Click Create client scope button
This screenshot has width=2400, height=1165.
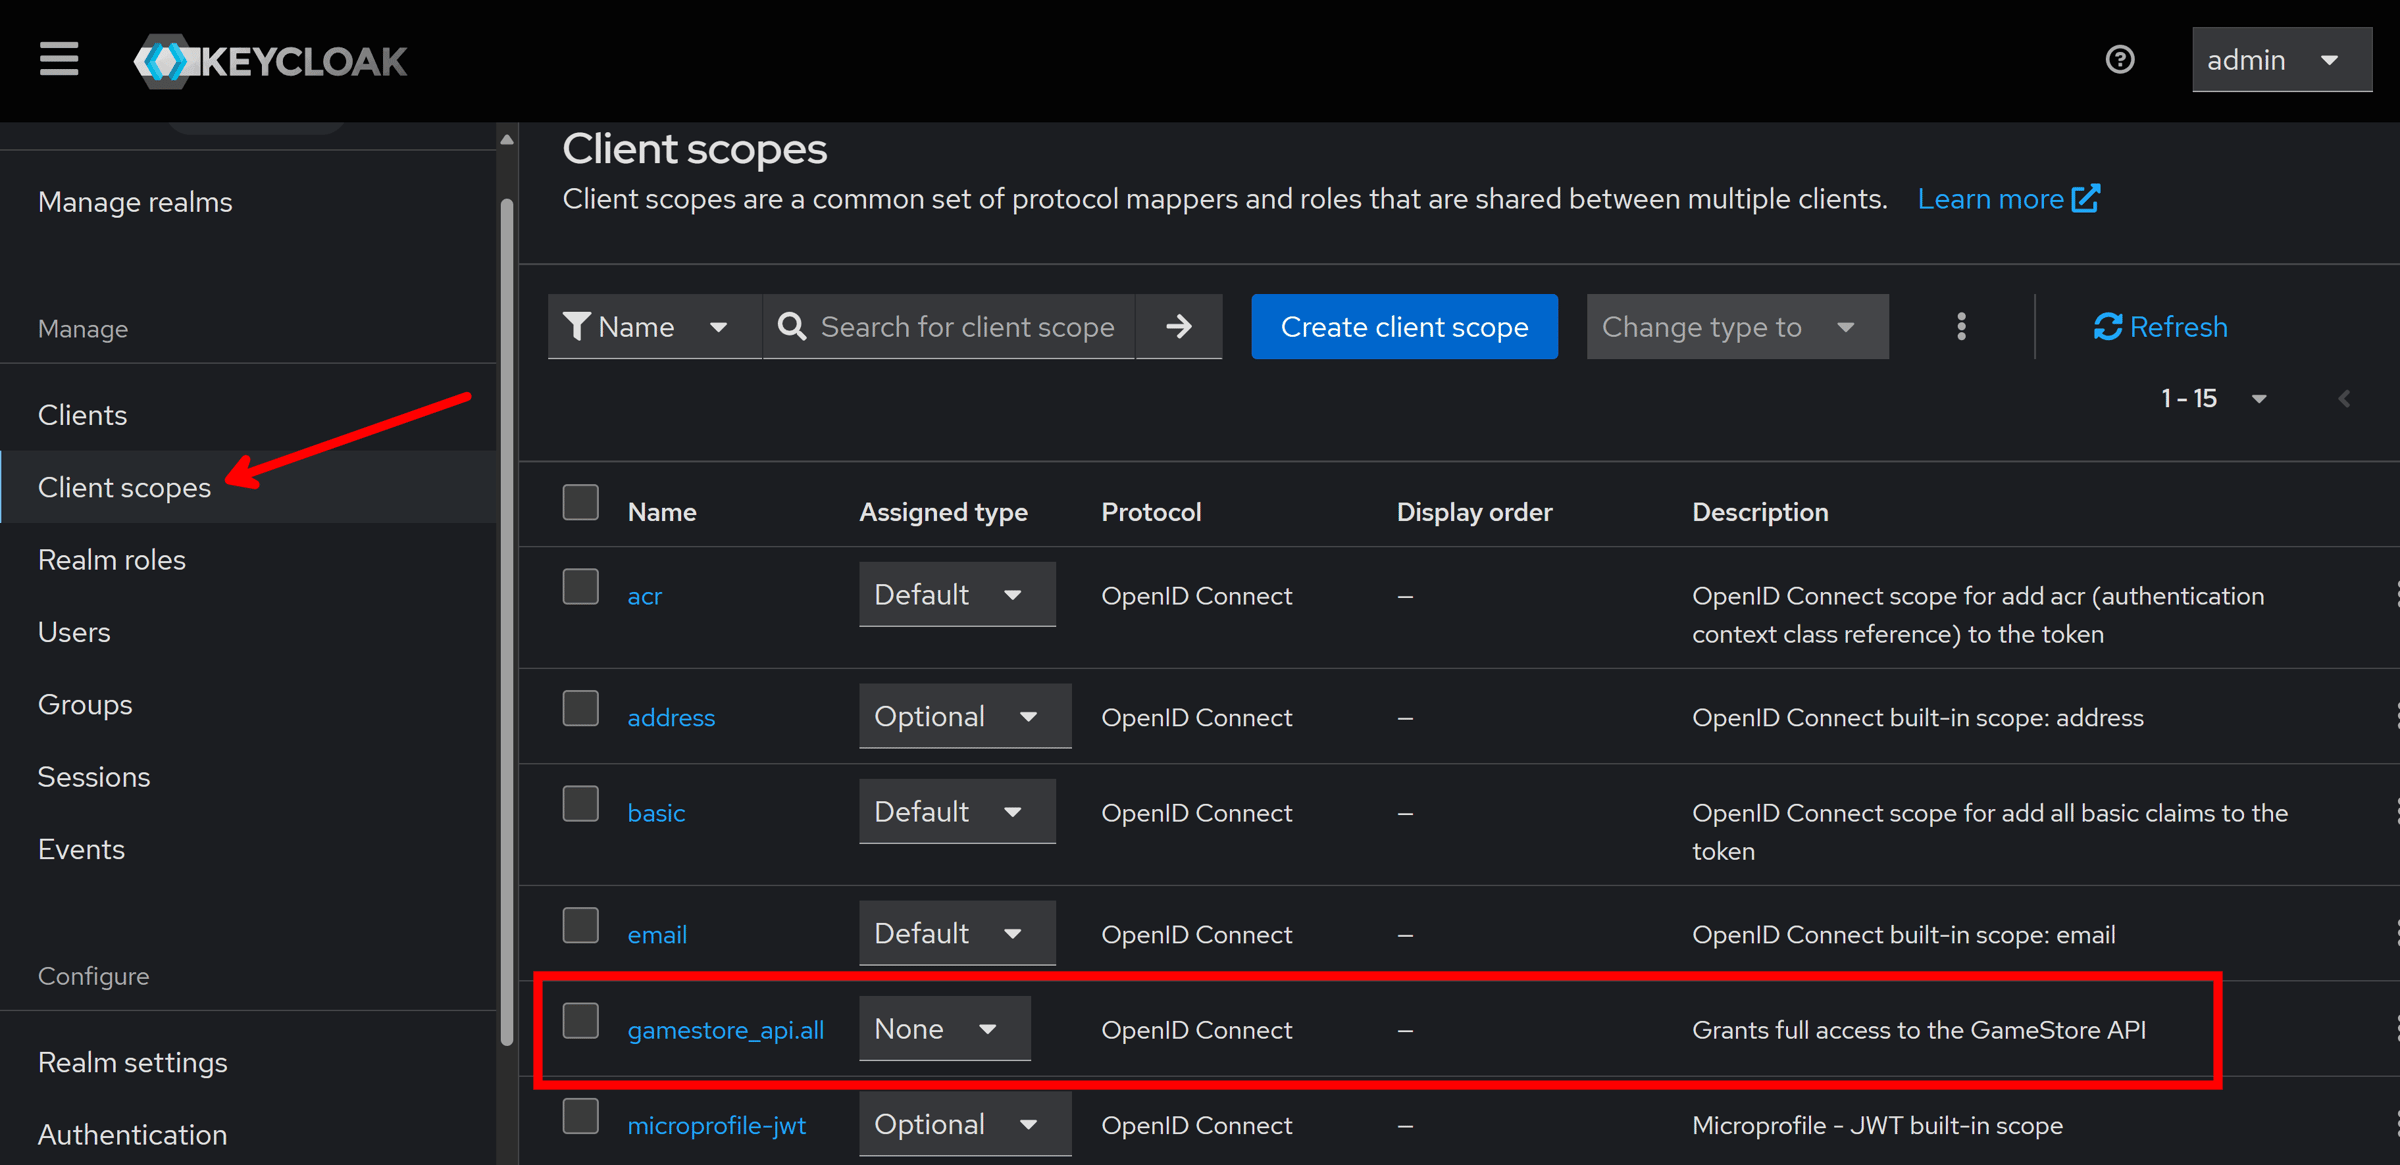pos(1404,326)
